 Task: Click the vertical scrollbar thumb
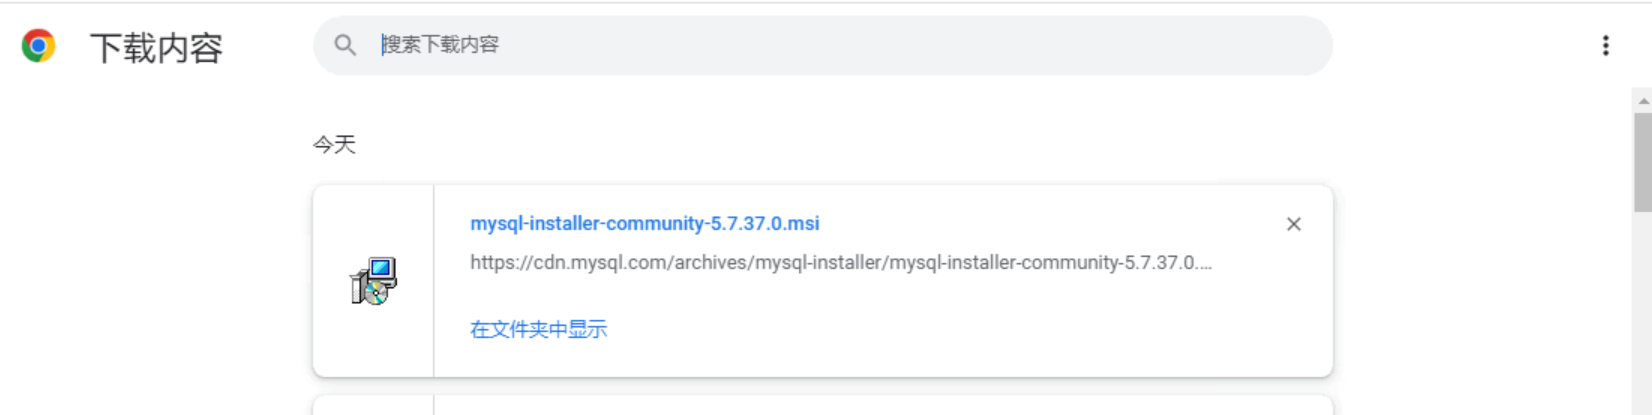pos(1643,160)
